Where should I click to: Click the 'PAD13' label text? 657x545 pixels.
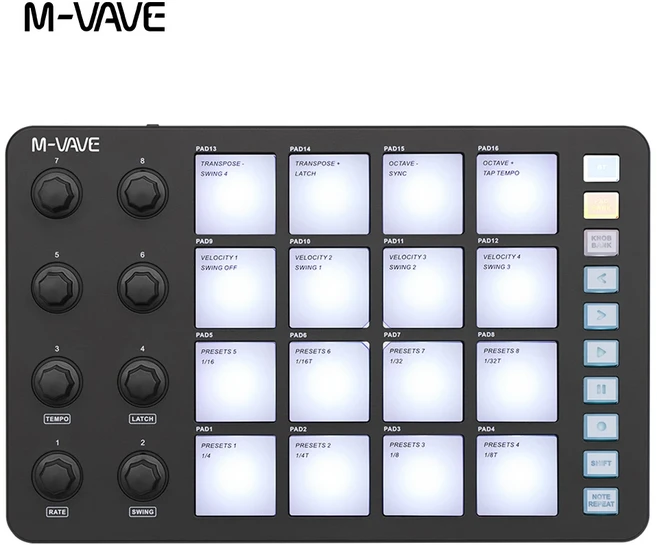point(206,149)
